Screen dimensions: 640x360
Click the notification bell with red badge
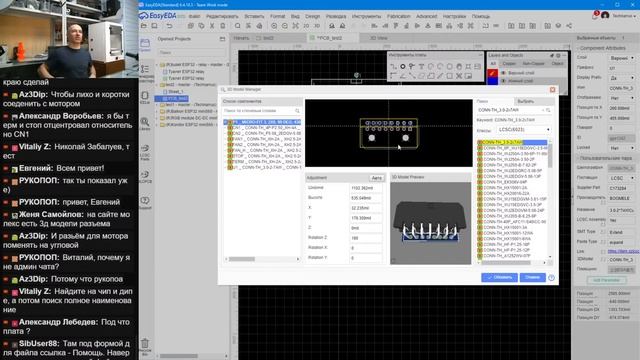(595, 16)
